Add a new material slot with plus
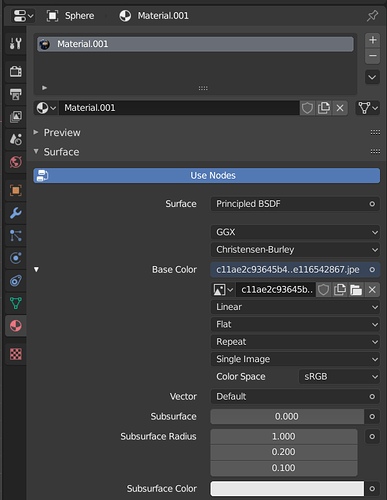 point(373,40)
